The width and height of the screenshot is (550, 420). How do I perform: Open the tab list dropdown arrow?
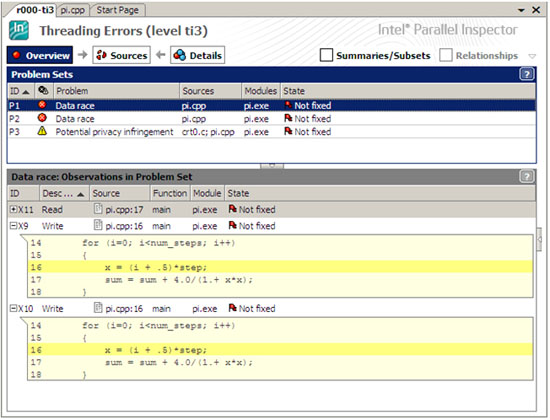click(522, 10)
